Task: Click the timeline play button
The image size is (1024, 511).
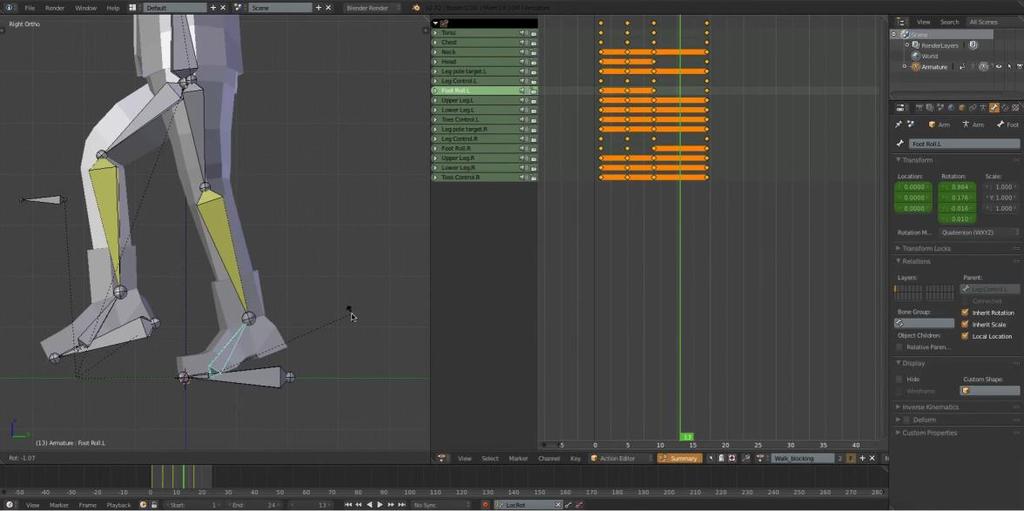Action: click(x=380, y=505)
